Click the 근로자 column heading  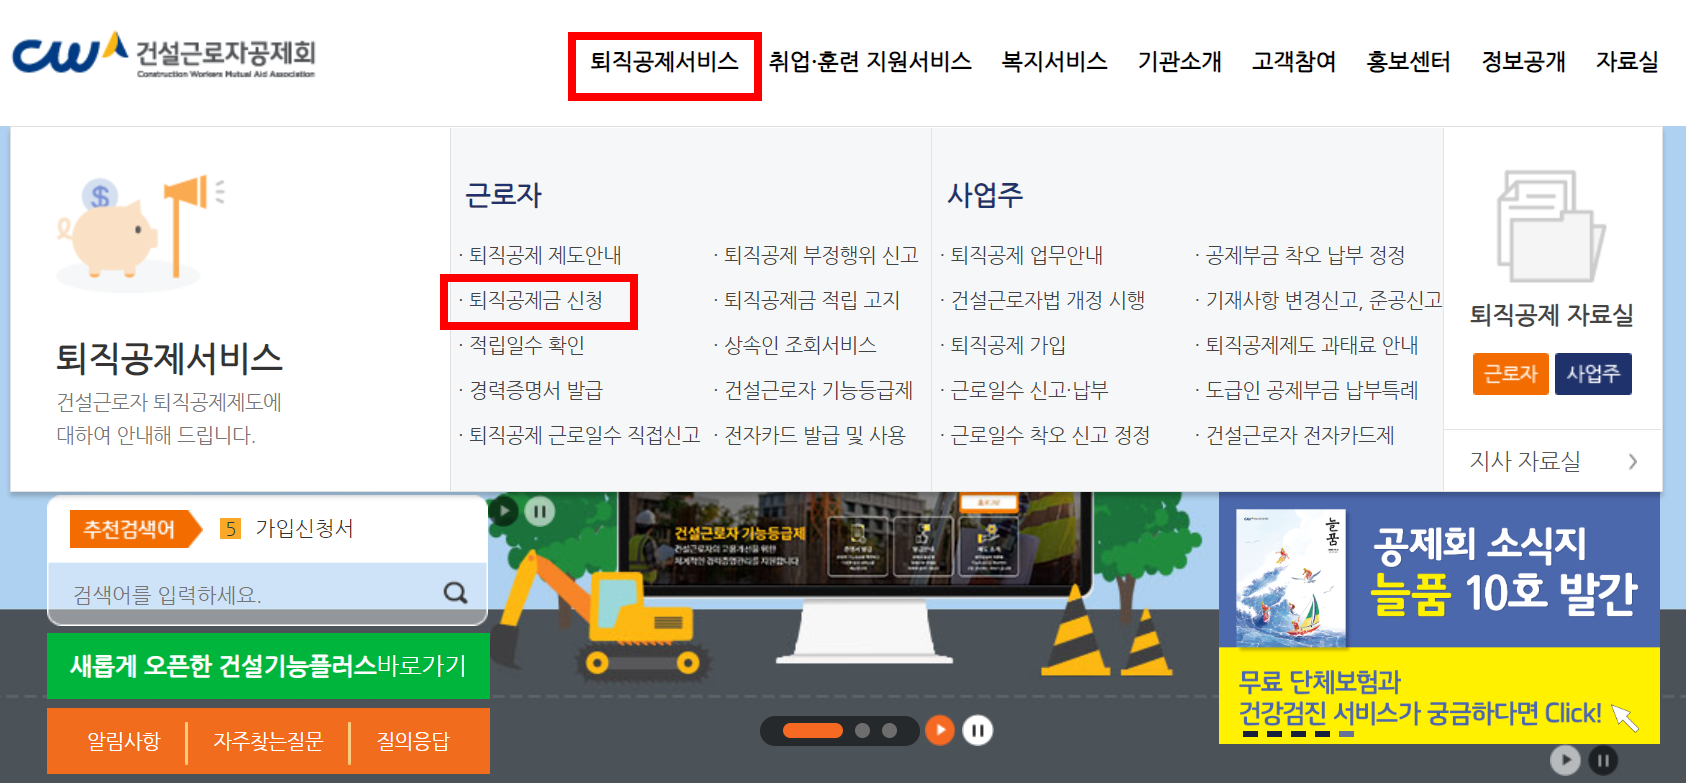[x=504, y=195]
